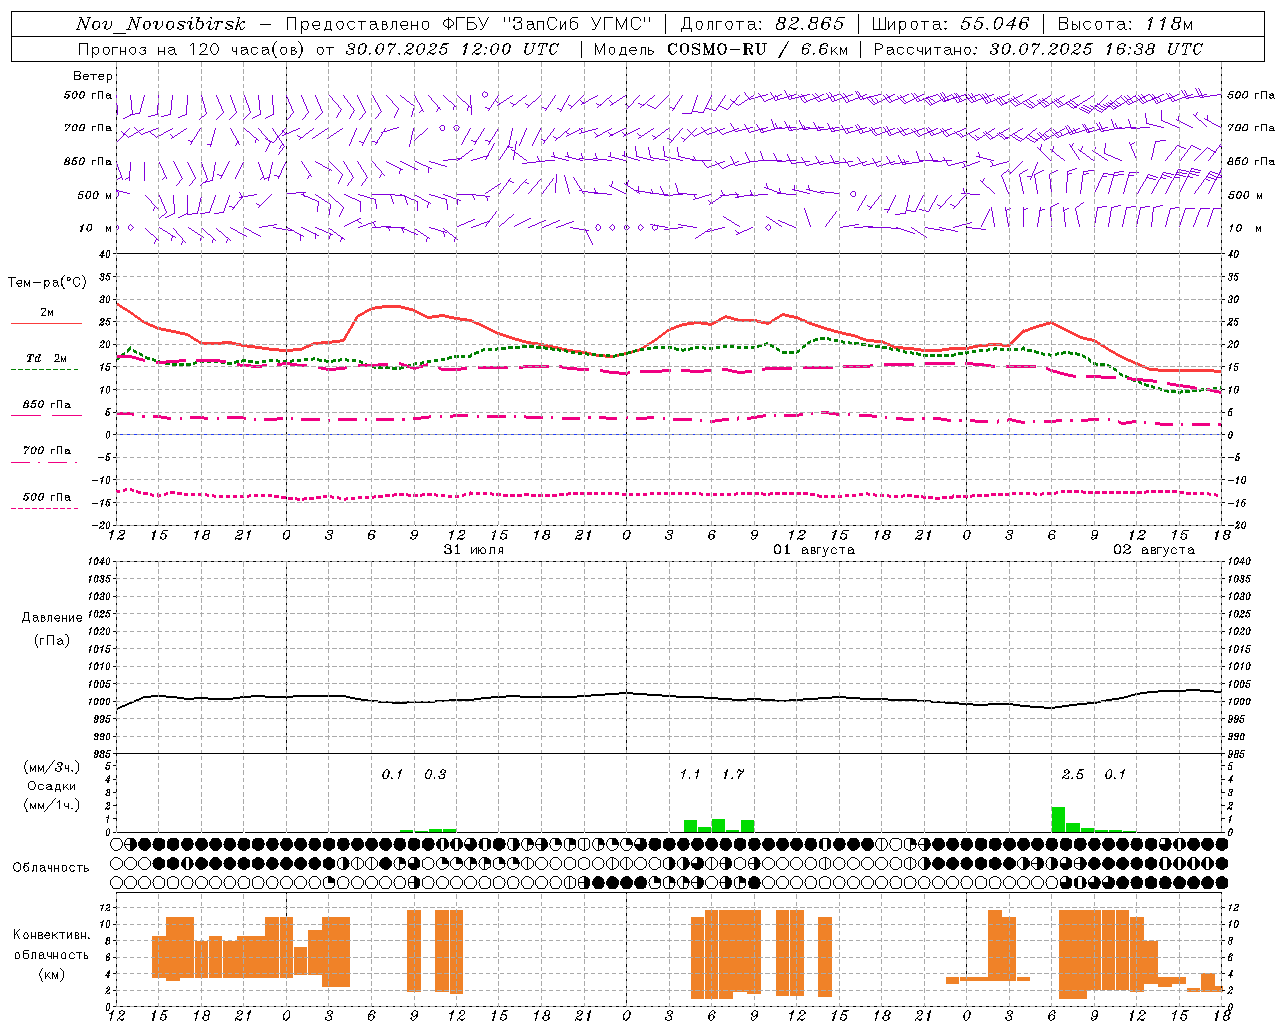Click the (гПа) pressure unit label

point(52,640)
